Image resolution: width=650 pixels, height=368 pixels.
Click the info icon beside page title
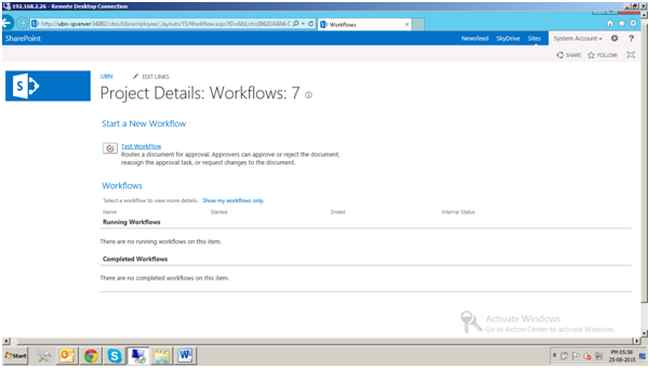308,95
